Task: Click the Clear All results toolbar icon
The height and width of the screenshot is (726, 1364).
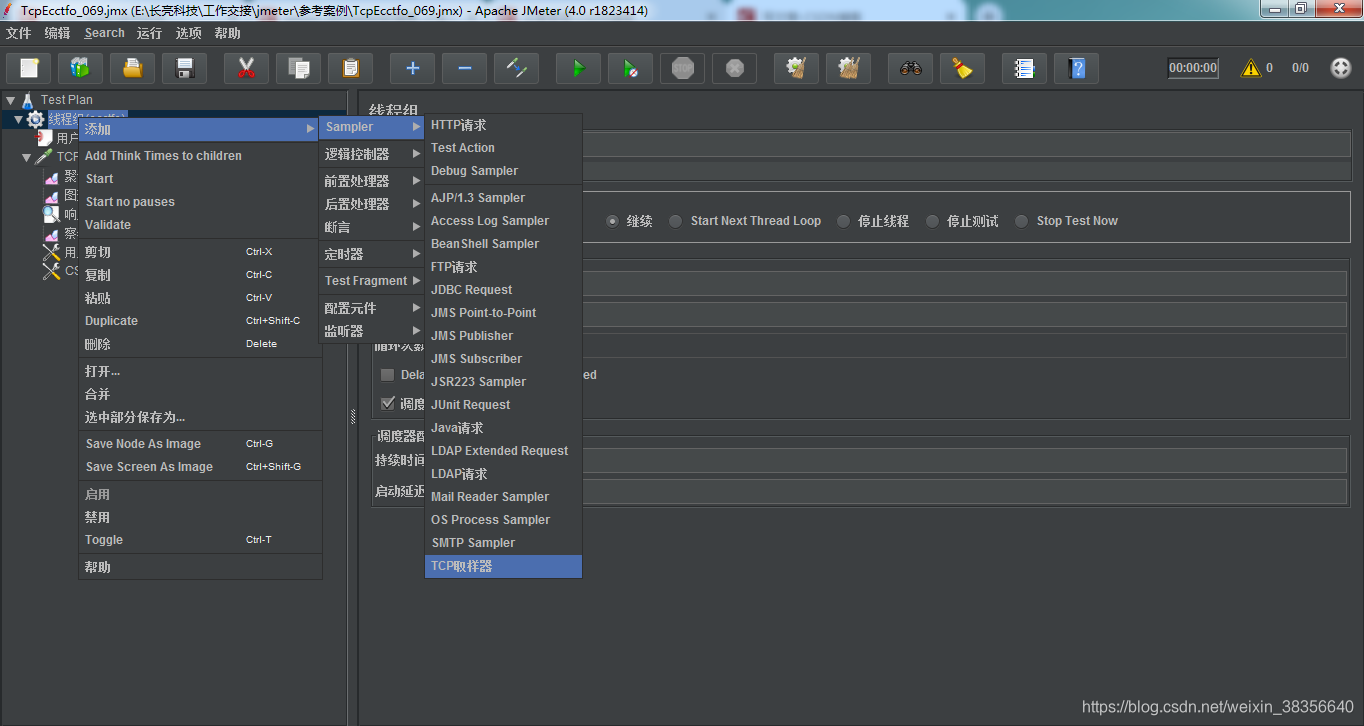Action: (x=848, y=68)
